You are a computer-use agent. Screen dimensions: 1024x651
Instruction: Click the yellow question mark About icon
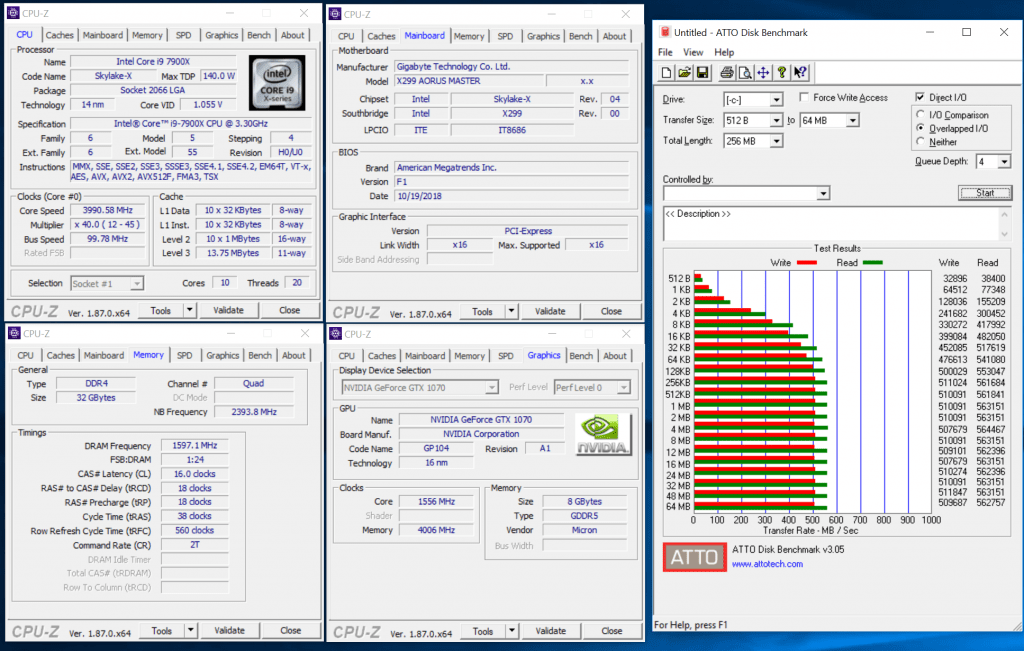(x=782, y=72)
